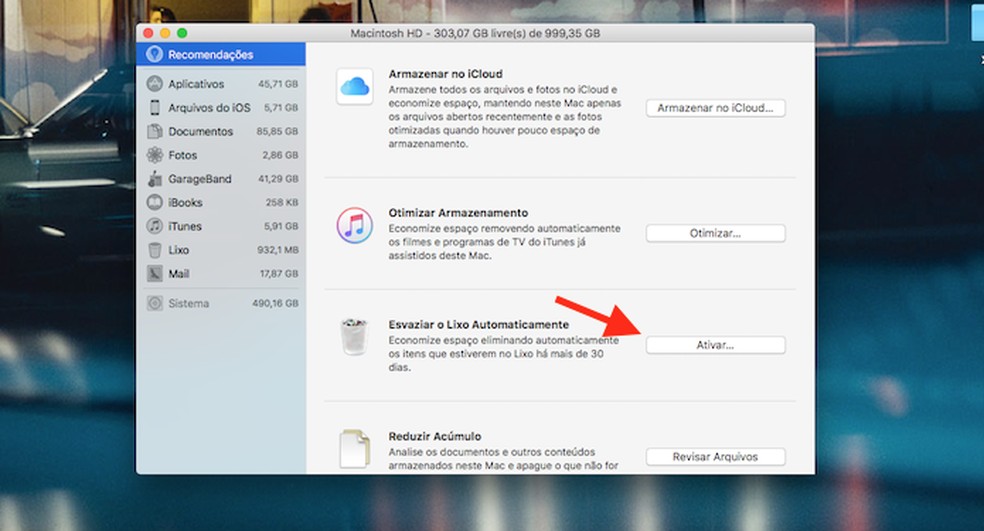Click the 5,71 GB iOS files size
984x531 pixels.
tap(281, 108)
